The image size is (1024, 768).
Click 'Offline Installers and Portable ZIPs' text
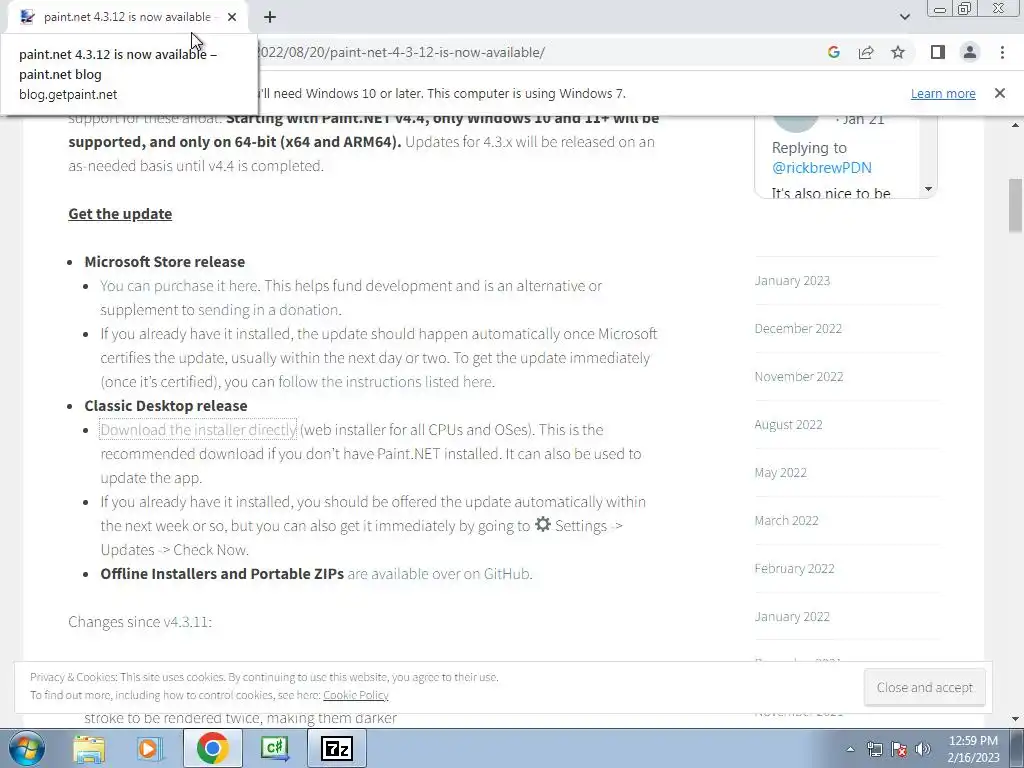(x=222, y=574)
